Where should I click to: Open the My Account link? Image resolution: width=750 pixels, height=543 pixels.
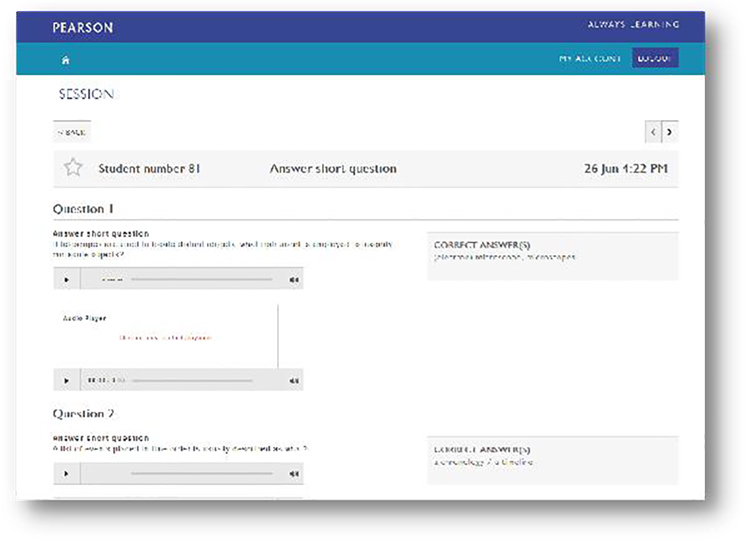click(591, 59)
